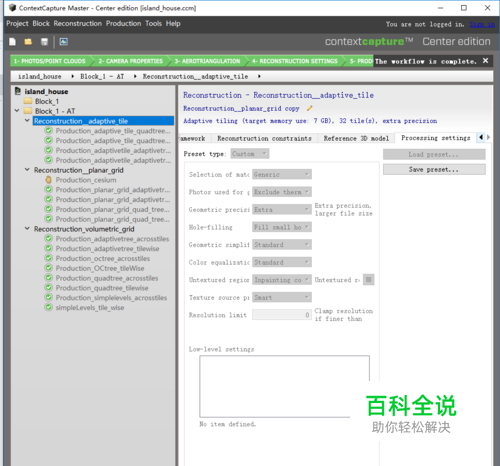The width and height of the screenshot is (500, 466).
Task: Click the green check icon of simpleLevels_tile_wise
Action: click(x=49, y=307)
